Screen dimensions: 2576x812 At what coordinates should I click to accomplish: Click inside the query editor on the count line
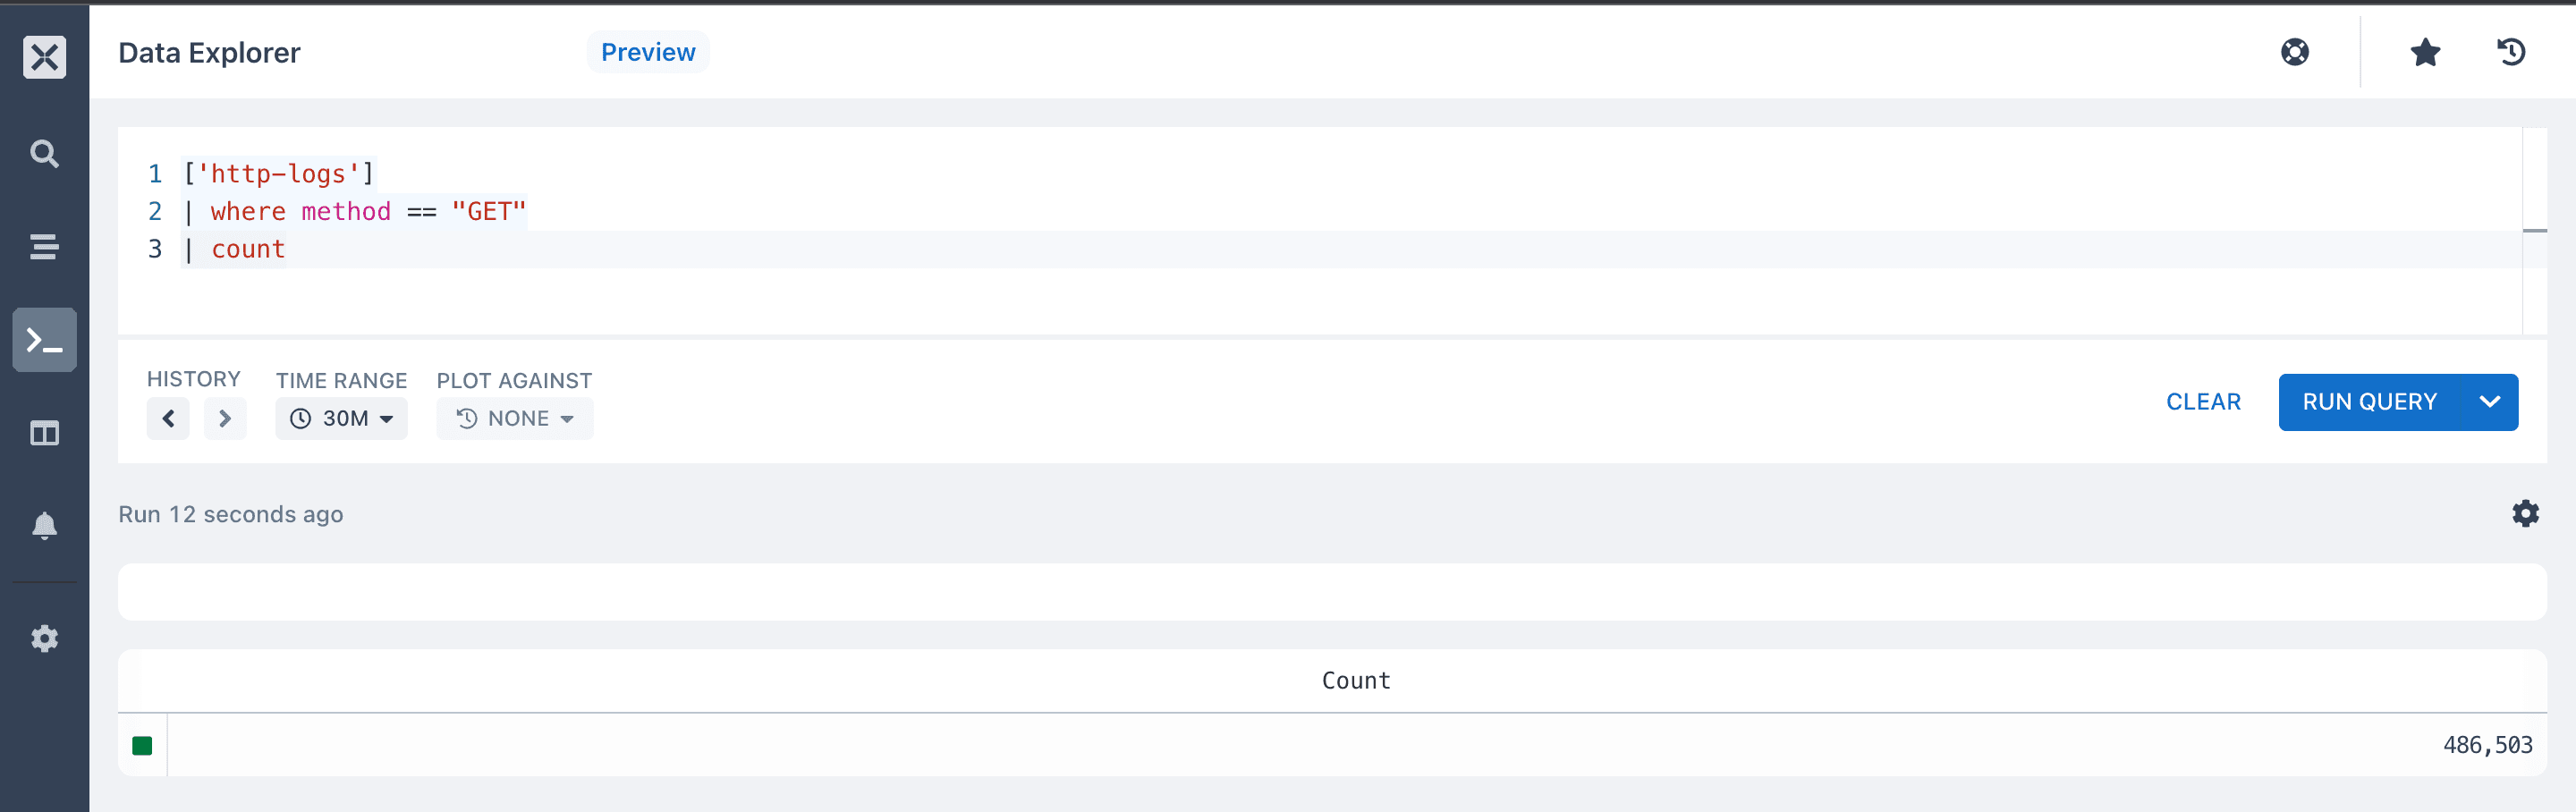pos(1350,249)
